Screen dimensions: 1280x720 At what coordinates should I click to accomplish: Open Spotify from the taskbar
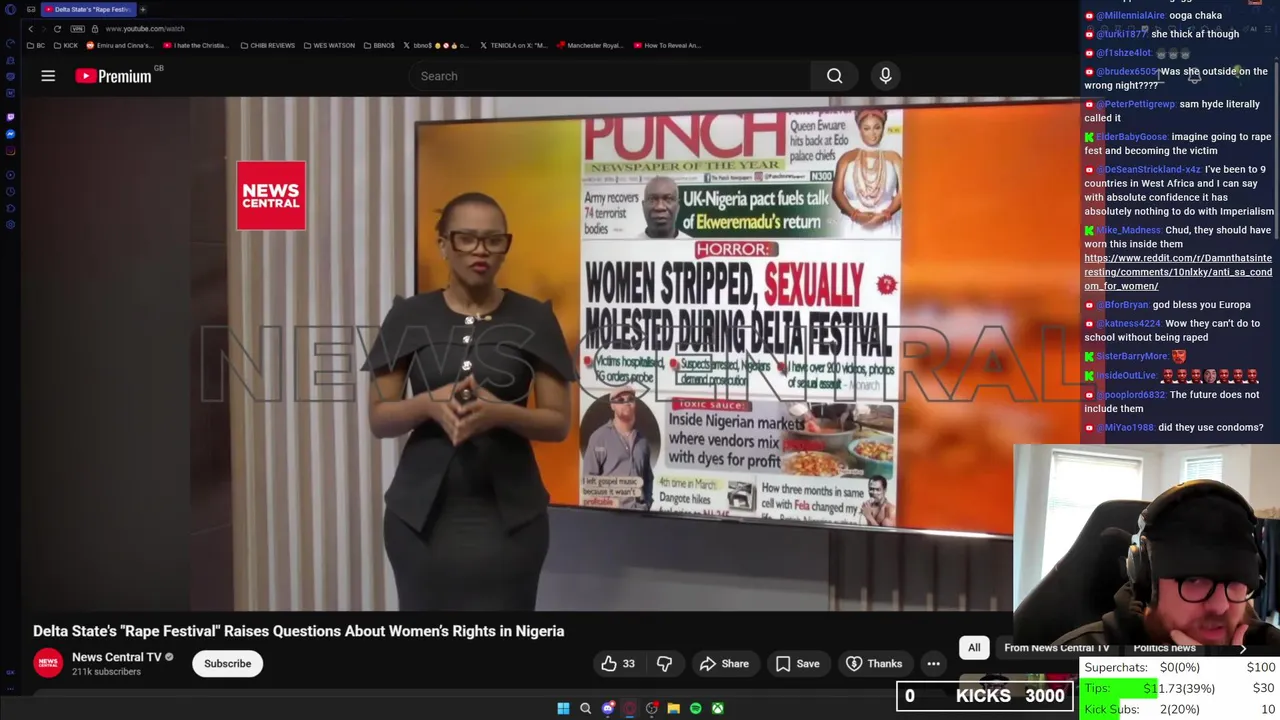click(x=695, y=709)
